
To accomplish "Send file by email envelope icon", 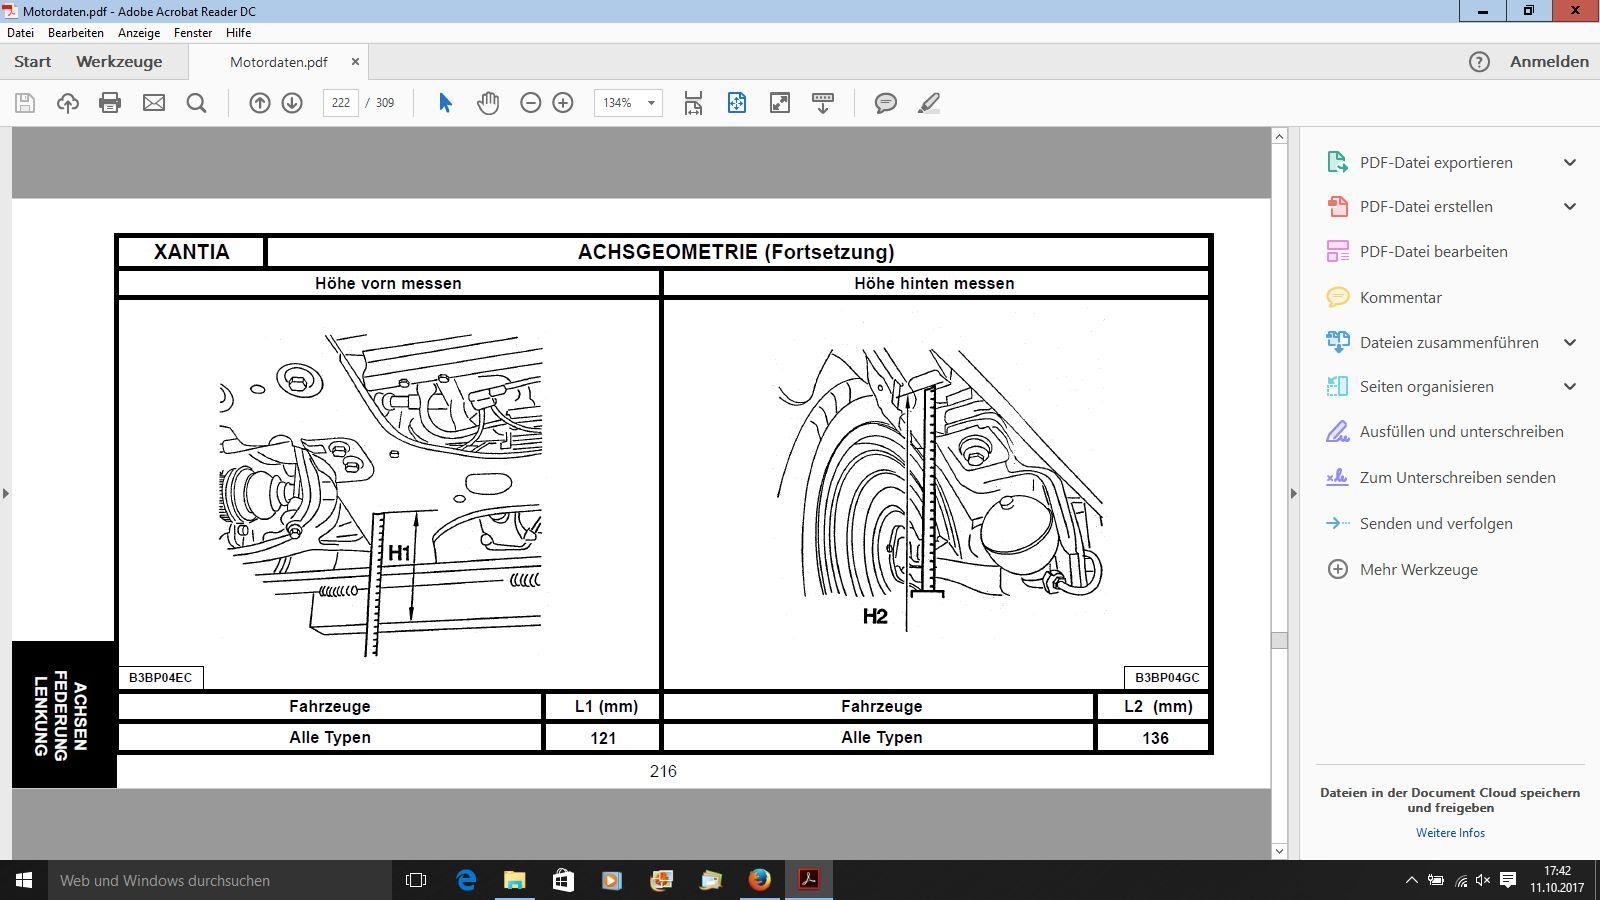I will (154, 103).
